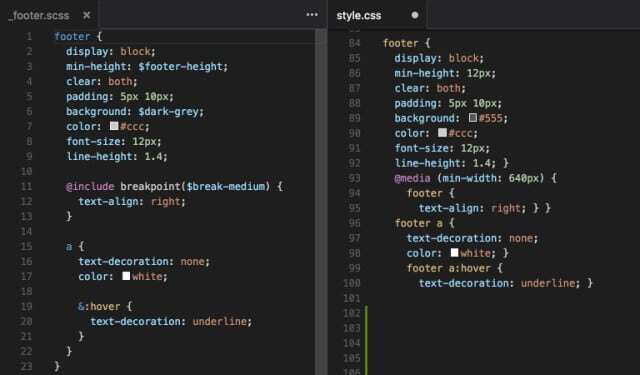Image resolution: width=640 pixels, height=375 pixels.
Task: Click the @include keyword
Action: pyautogui.click(x=90, y=186)
